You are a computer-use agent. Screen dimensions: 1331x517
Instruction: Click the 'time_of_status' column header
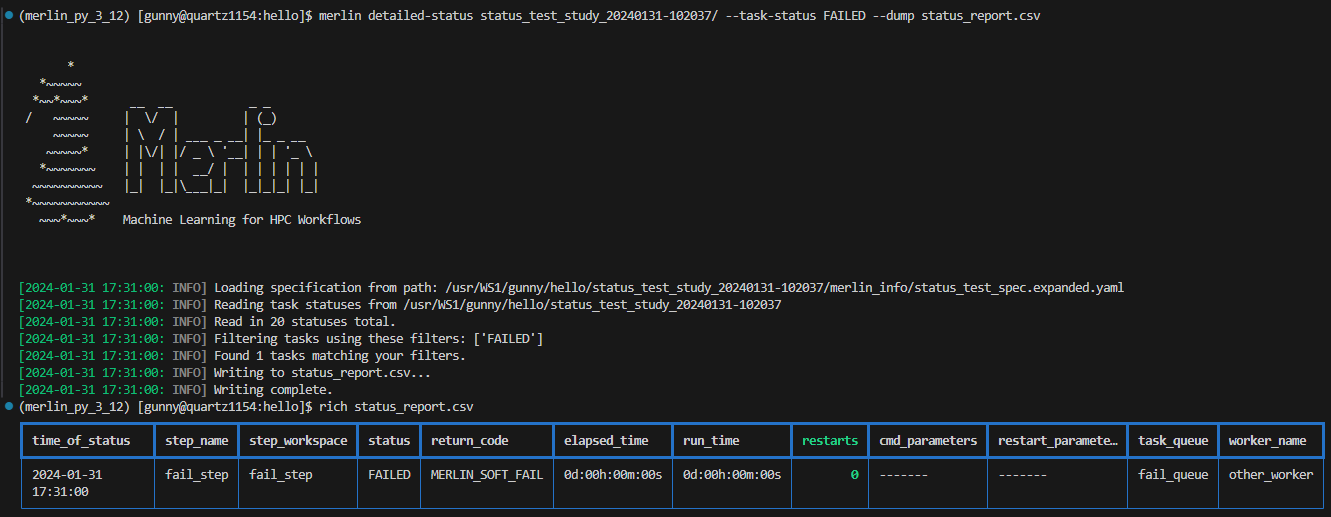[82, 441]
